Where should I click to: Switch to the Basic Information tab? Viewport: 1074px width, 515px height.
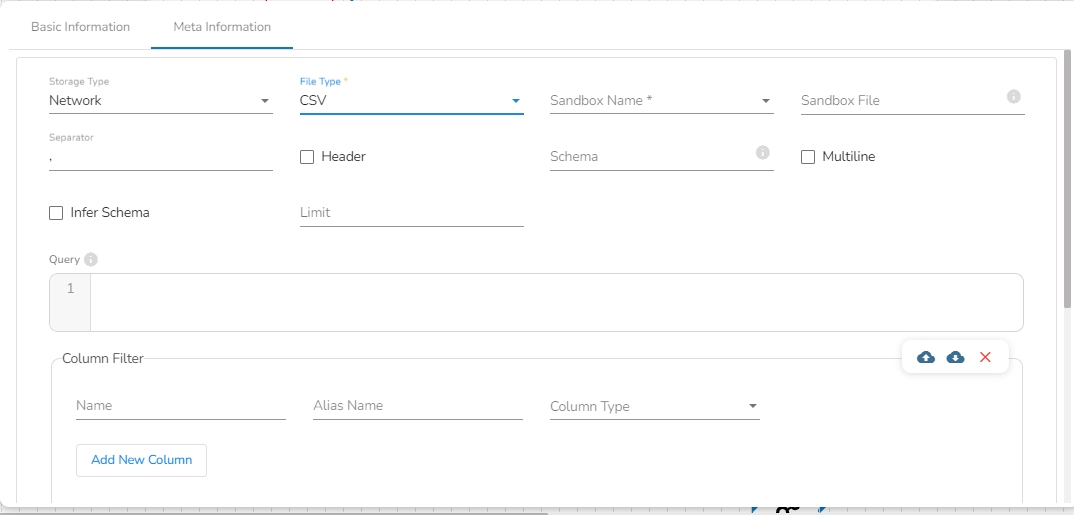pyautogui.click(x=80, y=27)
